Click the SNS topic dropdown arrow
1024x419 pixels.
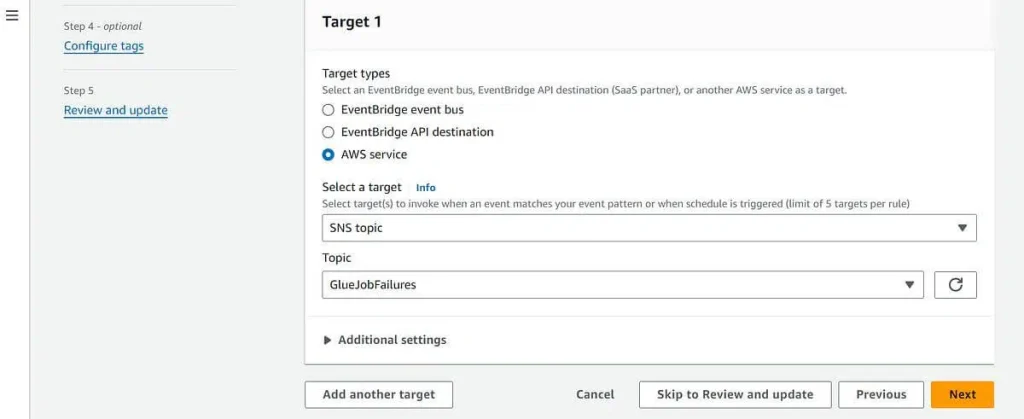pyautogui.click(x=961, y=228)
